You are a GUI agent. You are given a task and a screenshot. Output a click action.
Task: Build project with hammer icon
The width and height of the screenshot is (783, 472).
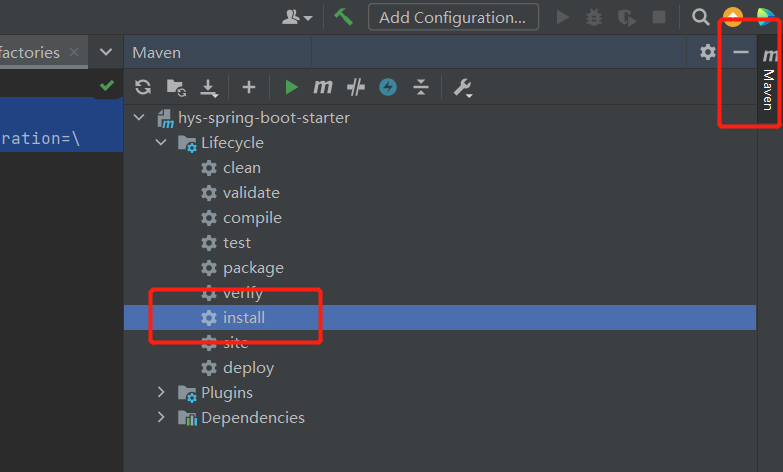344,17
